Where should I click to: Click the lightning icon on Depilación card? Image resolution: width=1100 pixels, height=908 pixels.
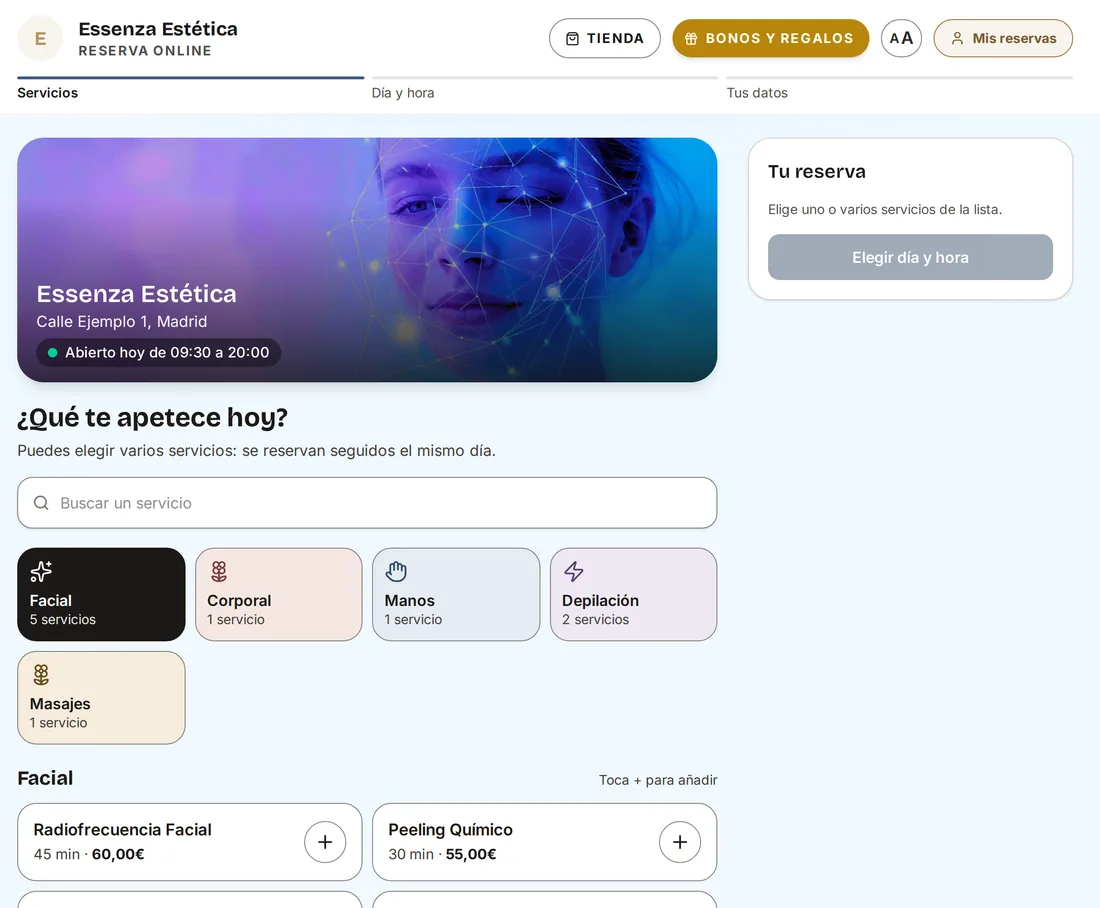574,571
